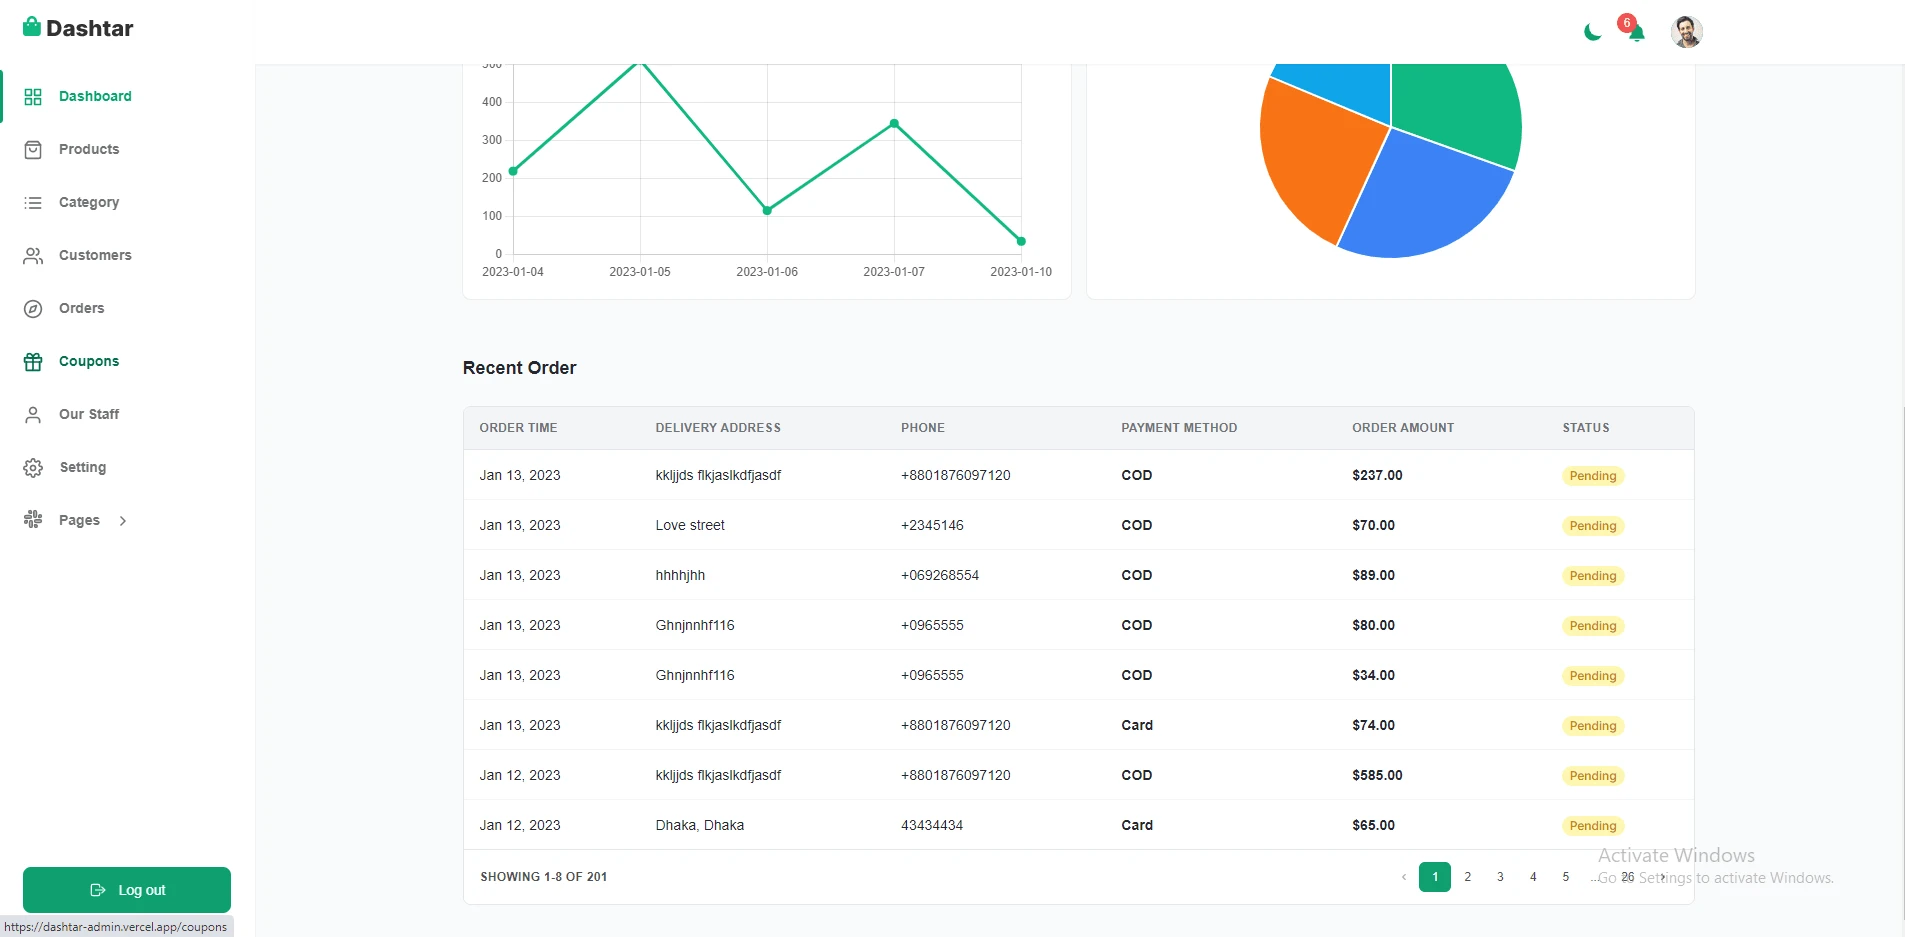Screen dimensions: 1905x937
Task: Open the Category list icon
Action: pyautogui.click(x=33, y=203)
